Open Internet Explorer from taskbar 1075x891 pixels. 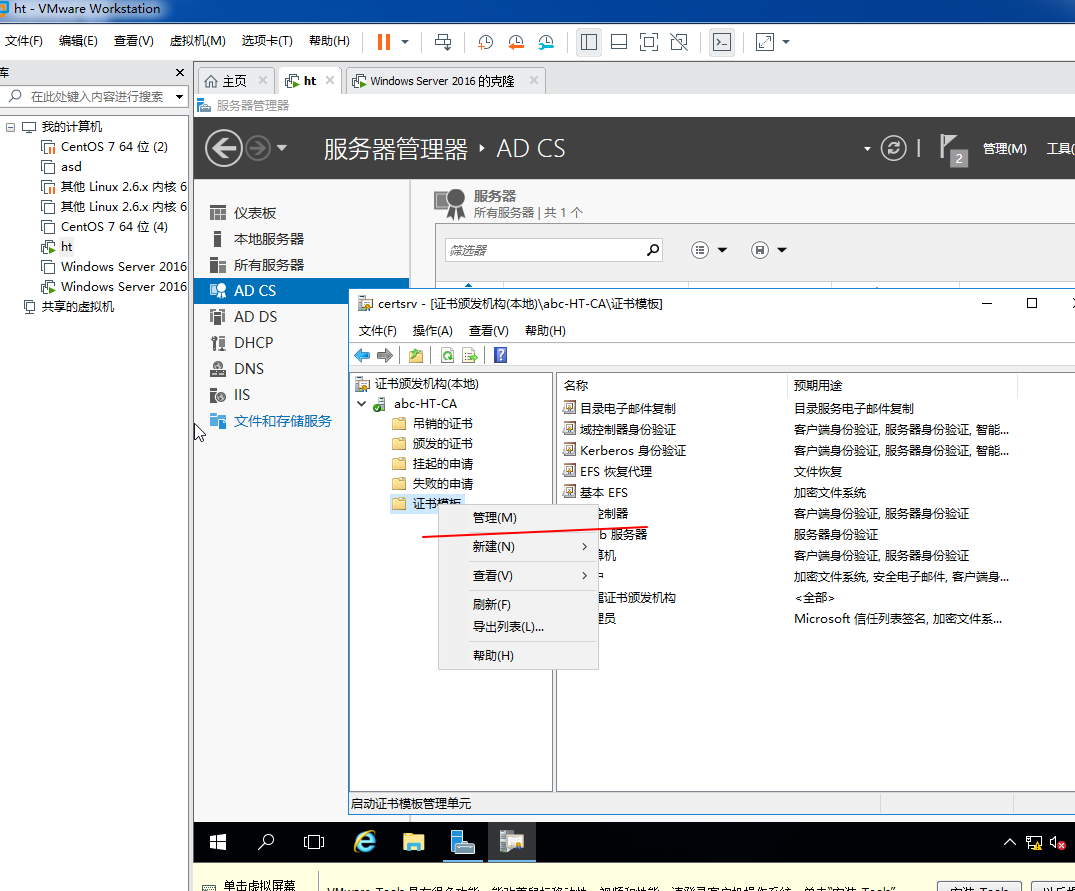click(x=365, y=842)
